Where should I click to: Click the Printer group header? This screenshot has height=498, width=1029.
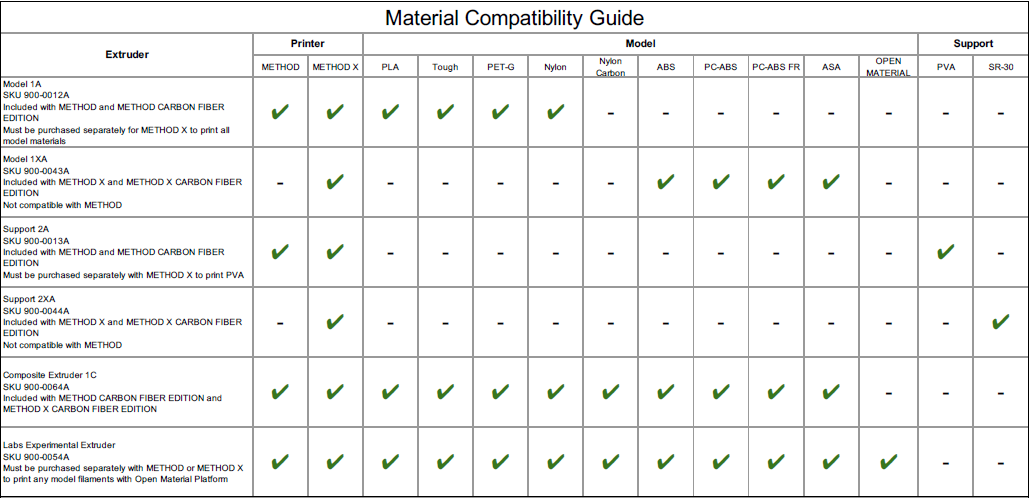click(307, 44)
